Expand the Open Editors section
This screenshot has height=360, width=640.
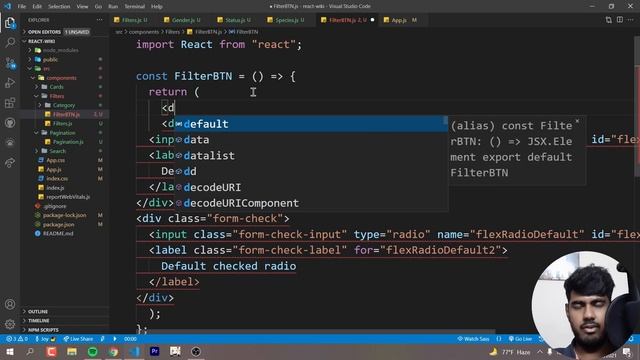(x=44, y=32)
